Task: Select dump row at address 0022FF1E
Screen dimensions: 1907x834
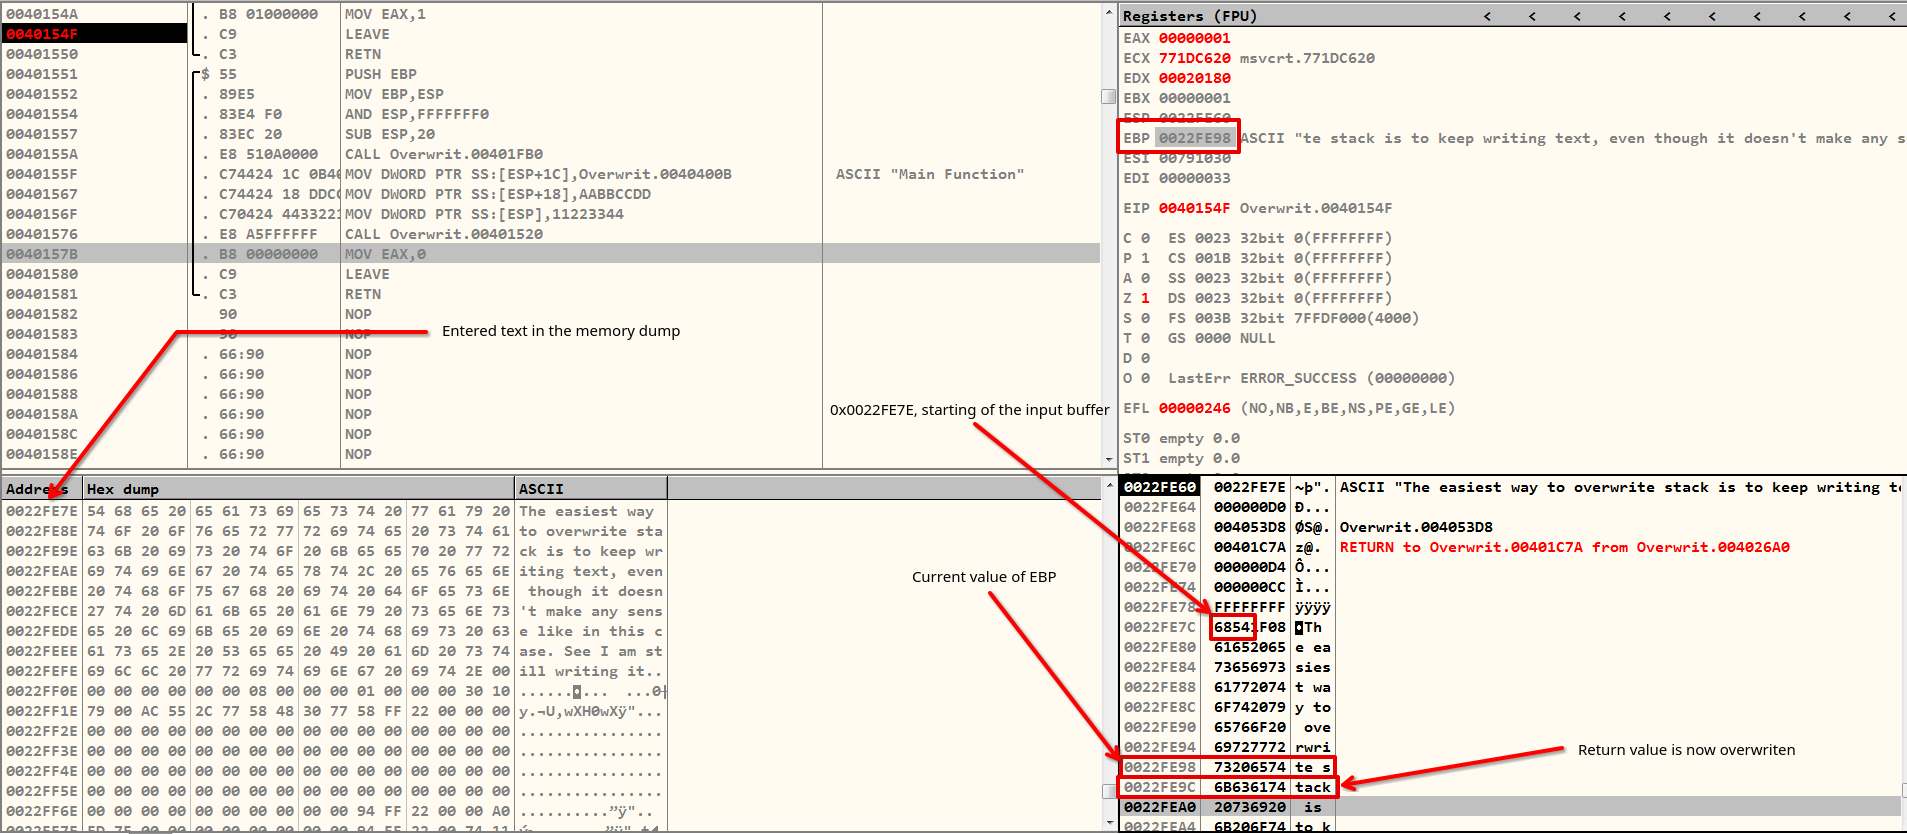Action: pos(334,711)
